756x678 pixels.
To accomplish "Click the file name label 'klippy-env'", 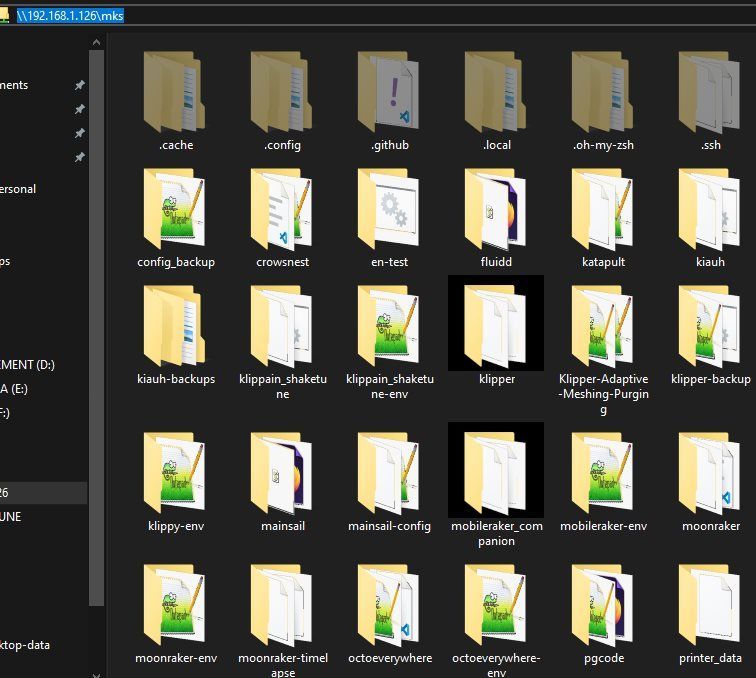I will pyautogui.click(x=176, y=526).
